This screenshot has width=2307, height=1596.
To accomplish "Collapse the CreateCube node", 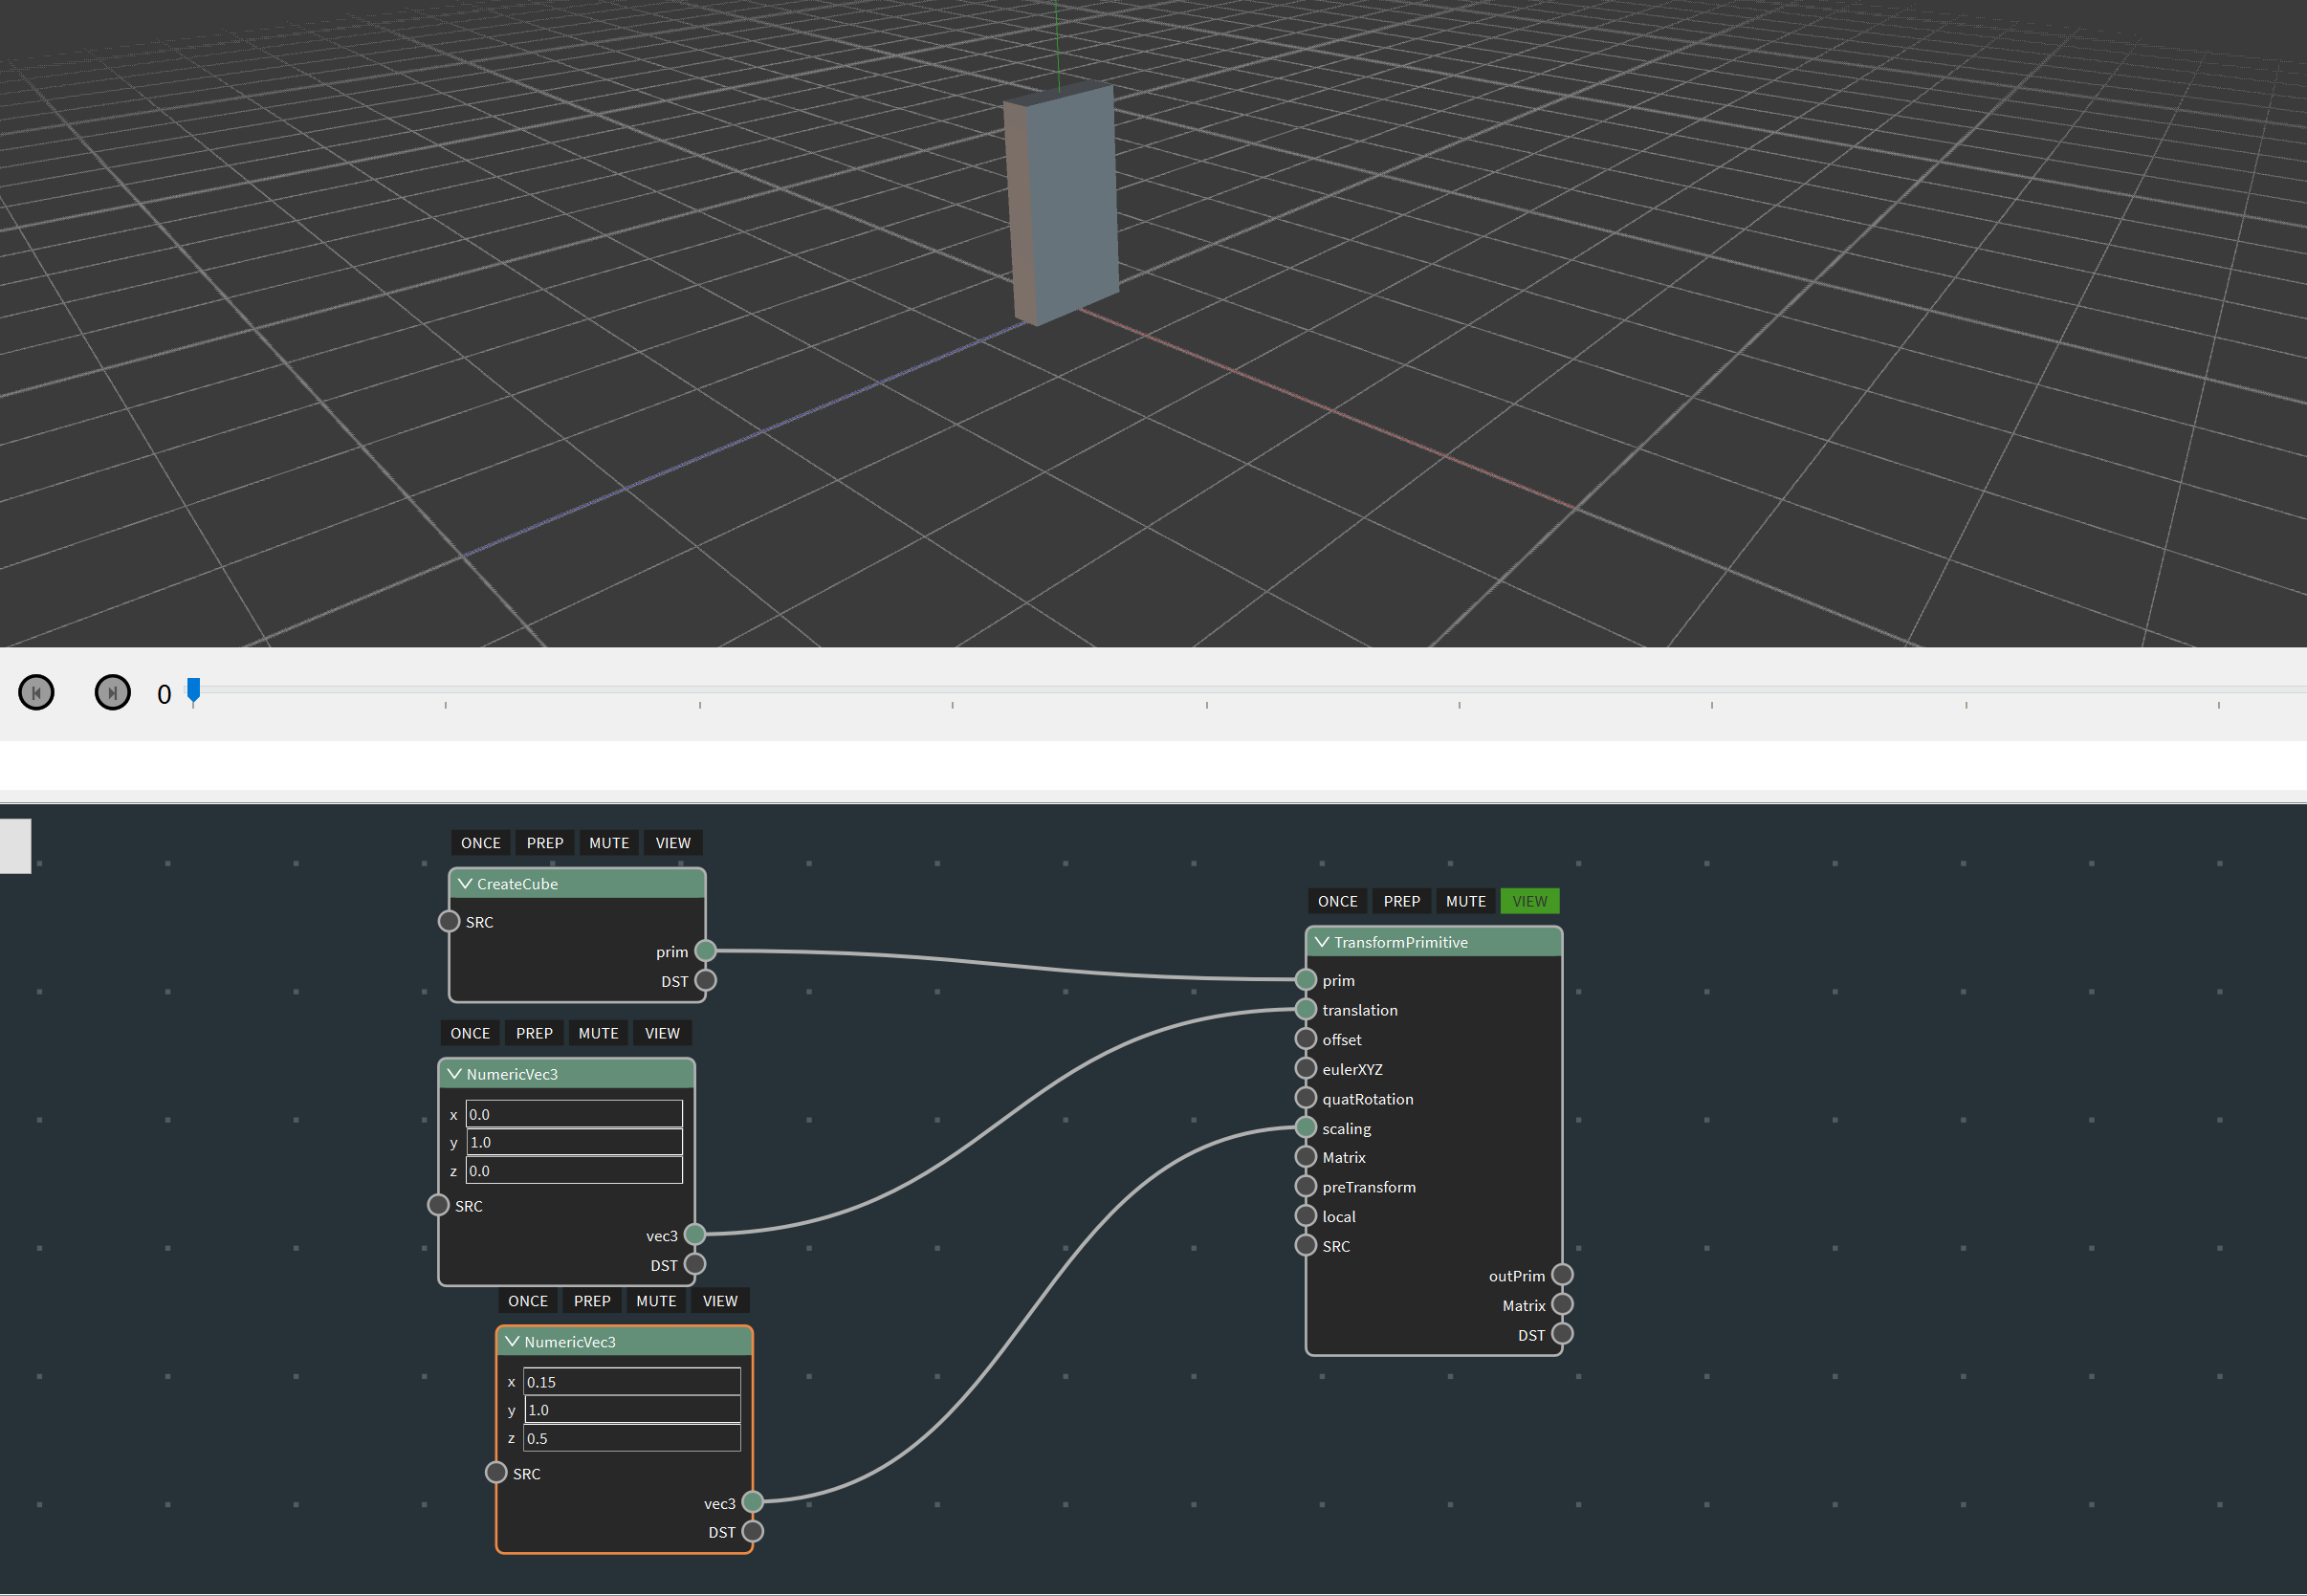I will click(465, 884).
